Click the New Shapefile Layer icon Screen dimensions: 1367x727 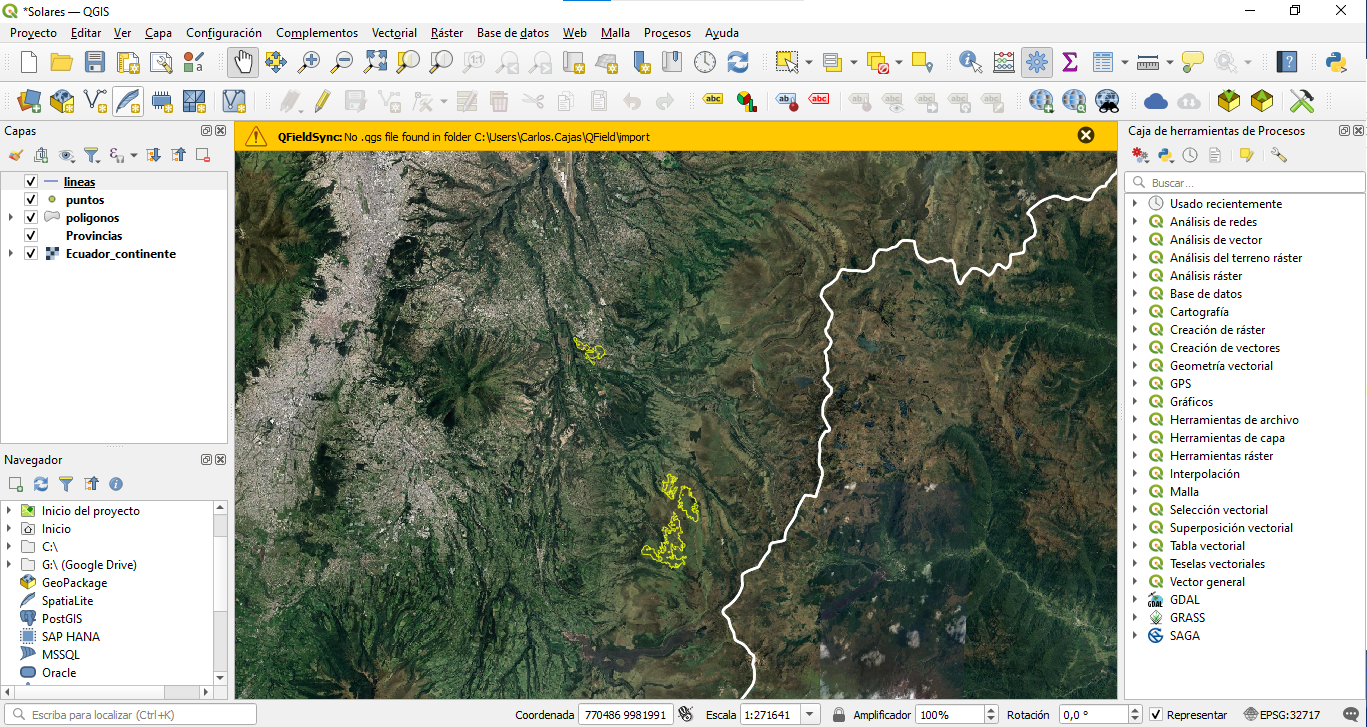95,100
